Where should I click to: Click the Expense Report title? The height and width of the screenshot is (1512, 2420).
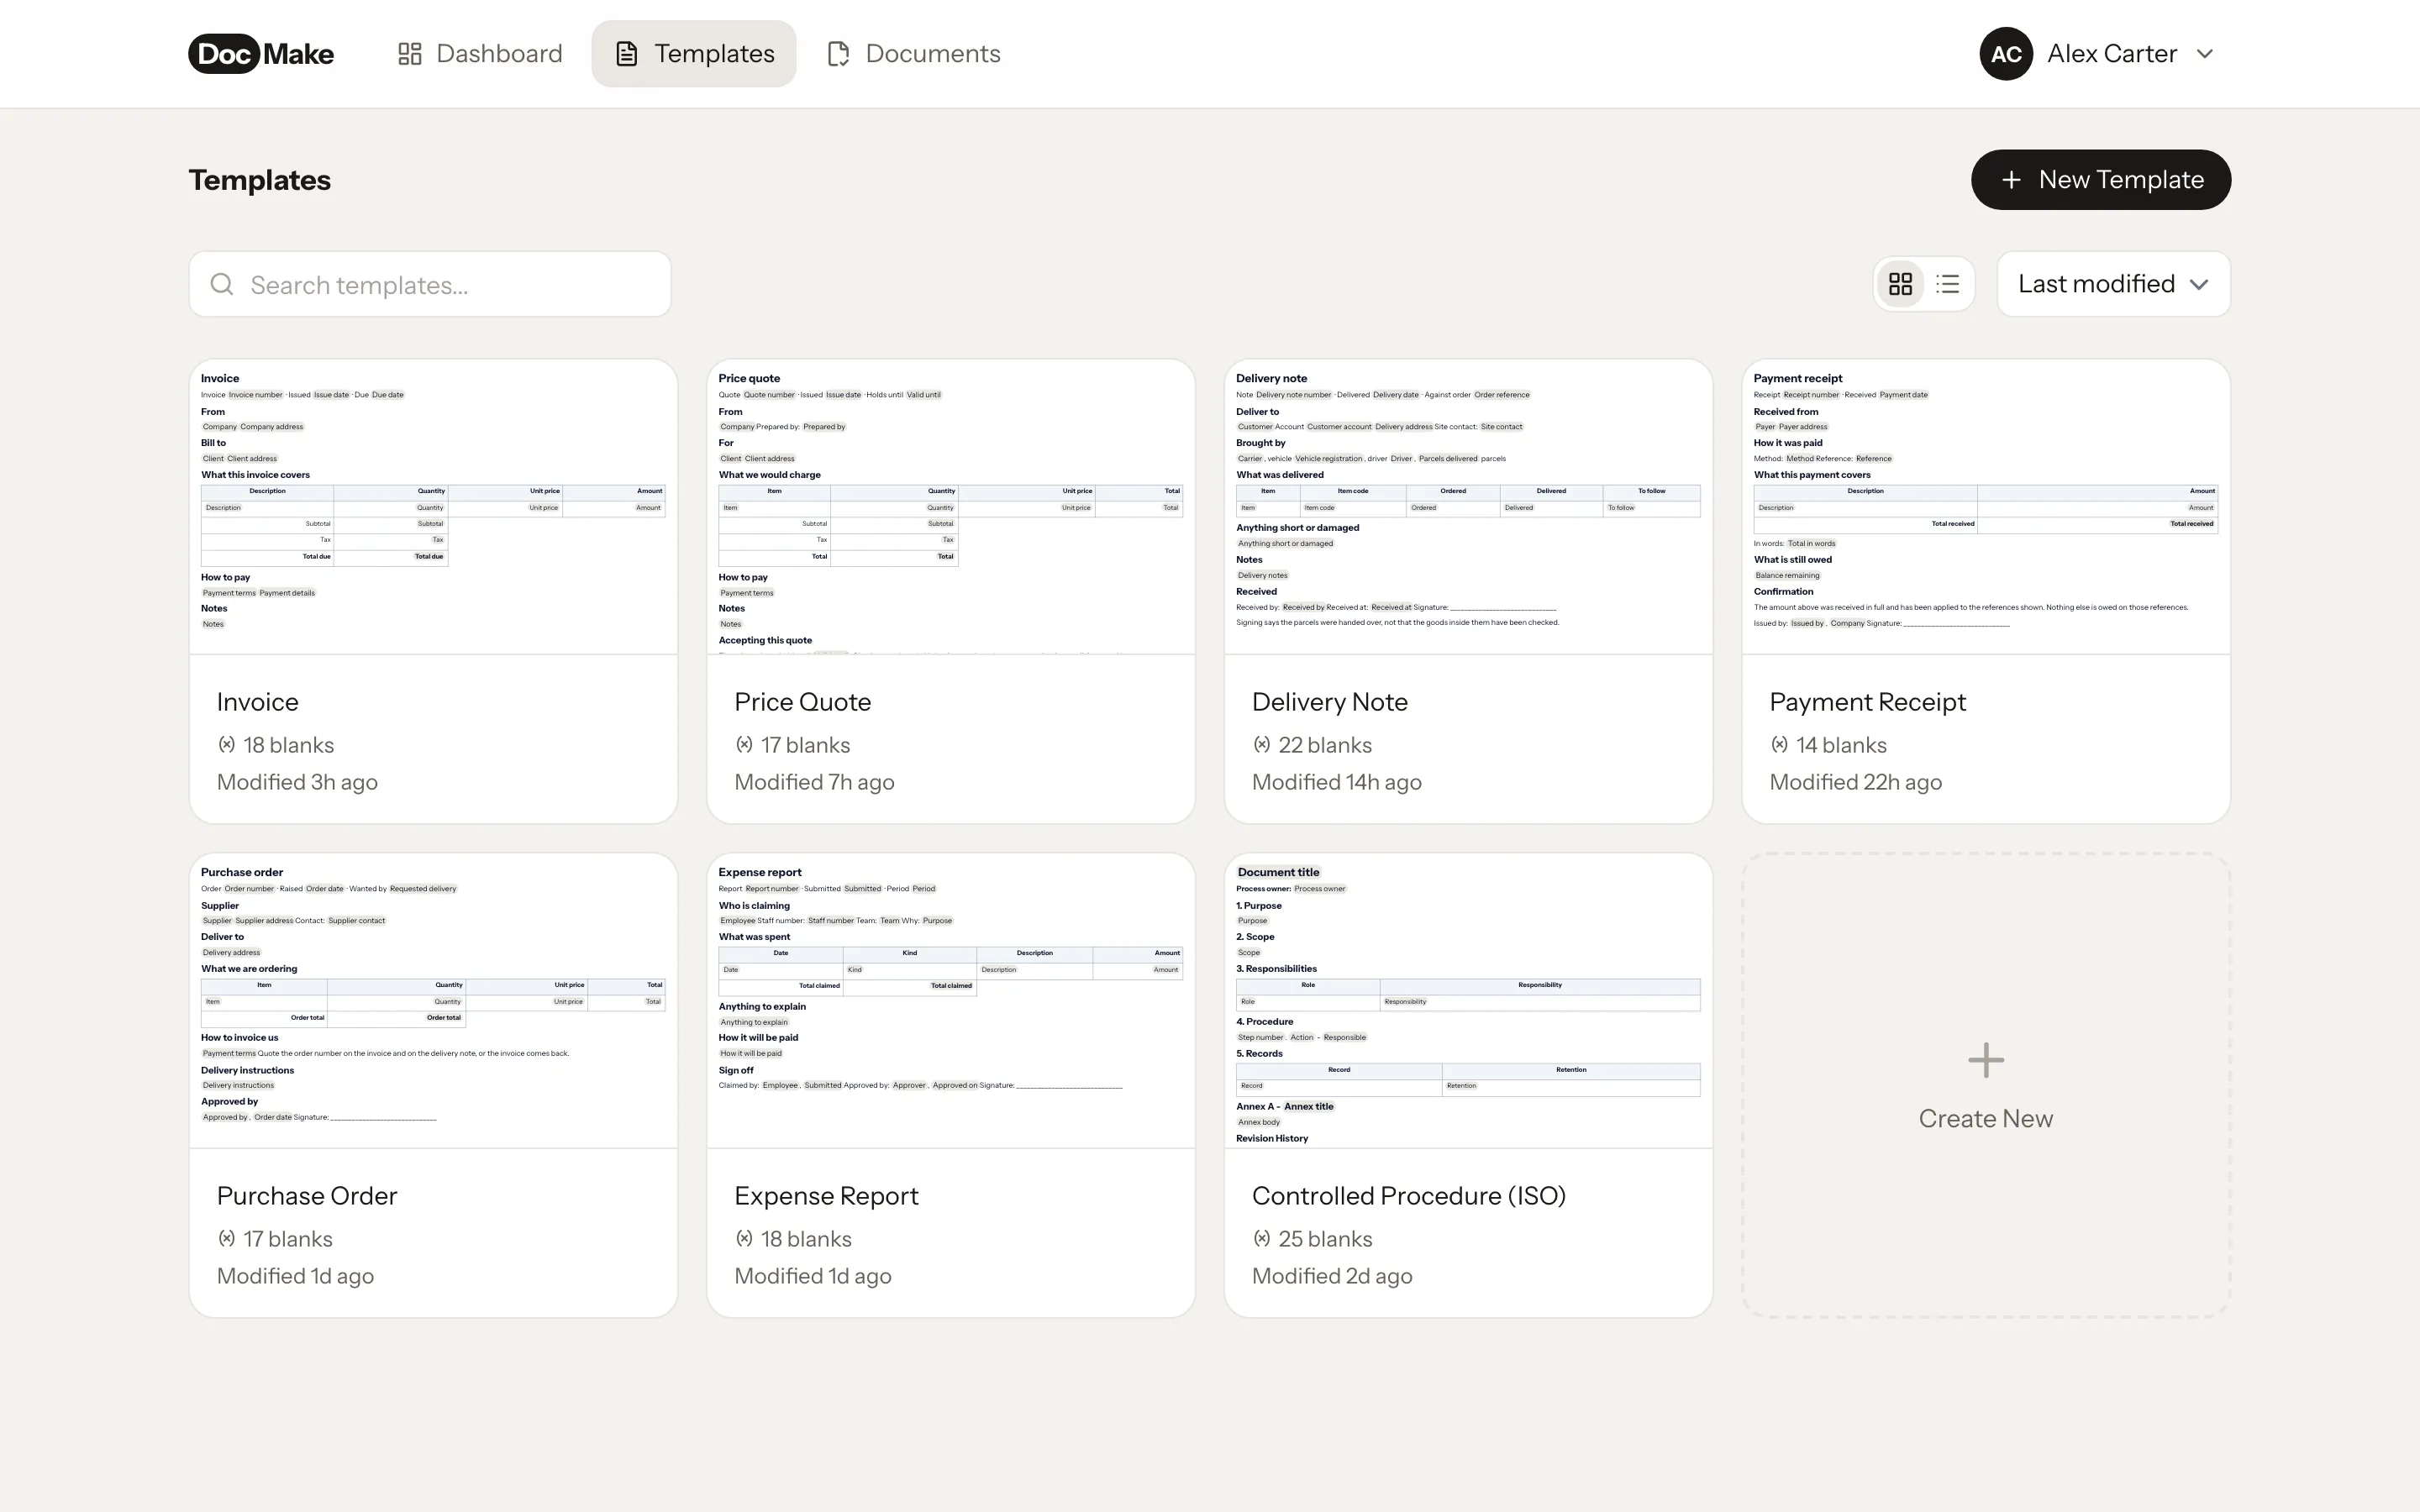pos(826,1196)
